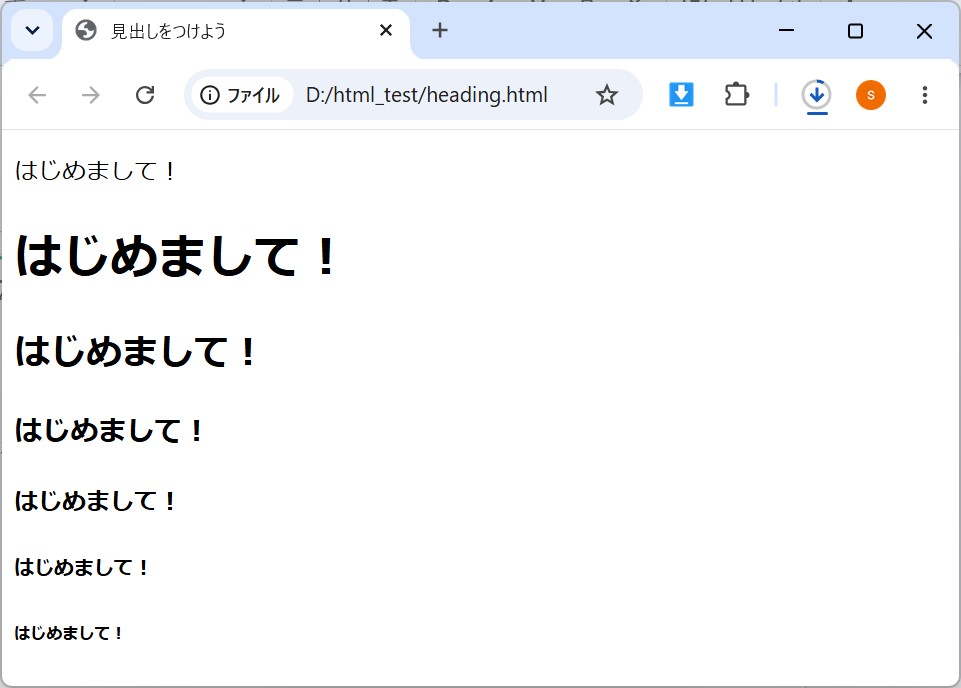The height and width of the screenshot is (688, 961).
Task: Click the largest h1 はじめまして！ heading
Action: point(175,256)
